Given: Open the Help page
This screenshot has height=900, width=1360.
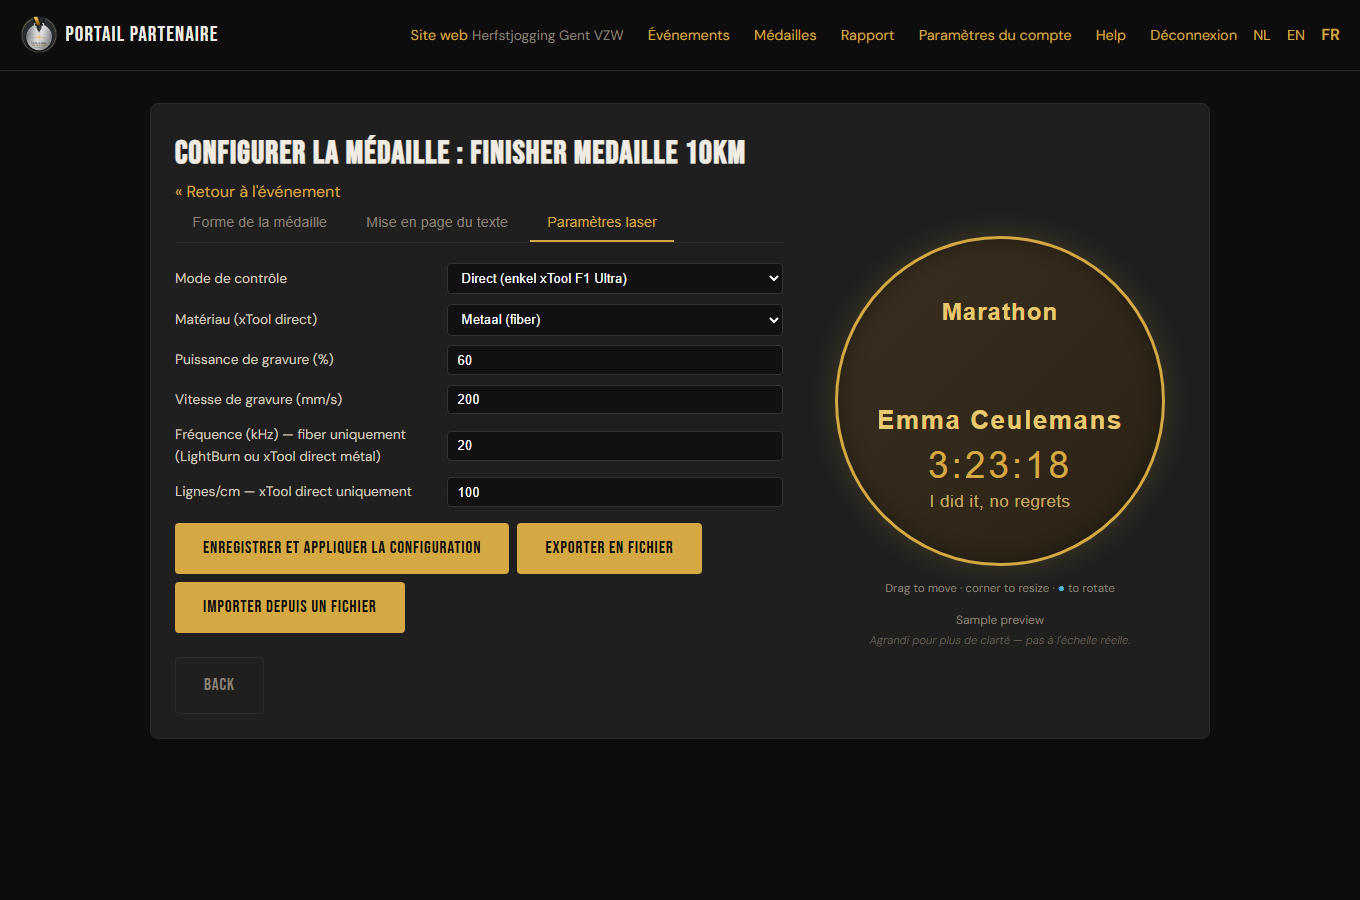Looking at the screenshot, I should (x=1110, y=35).
